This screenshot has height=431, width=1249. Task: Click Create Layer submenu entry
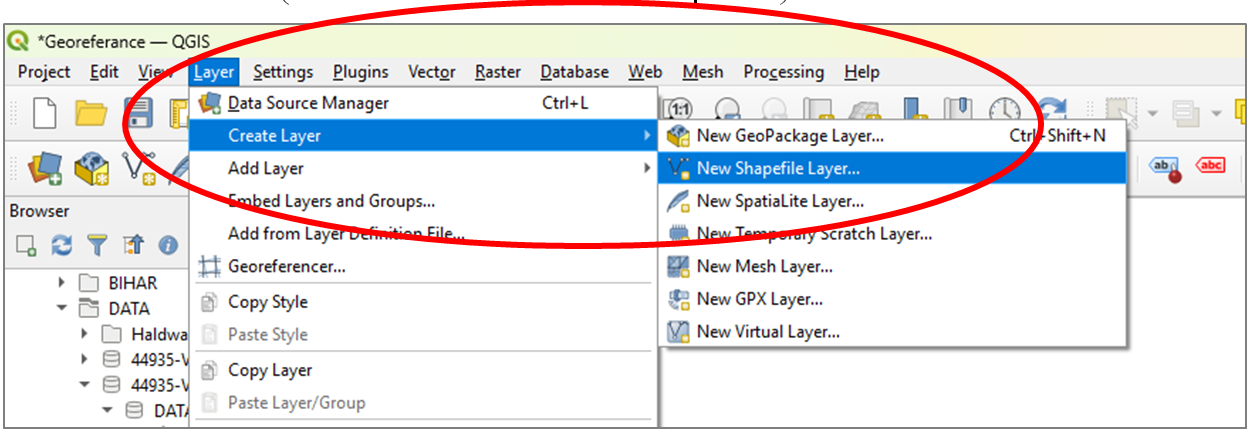point(423,136)
